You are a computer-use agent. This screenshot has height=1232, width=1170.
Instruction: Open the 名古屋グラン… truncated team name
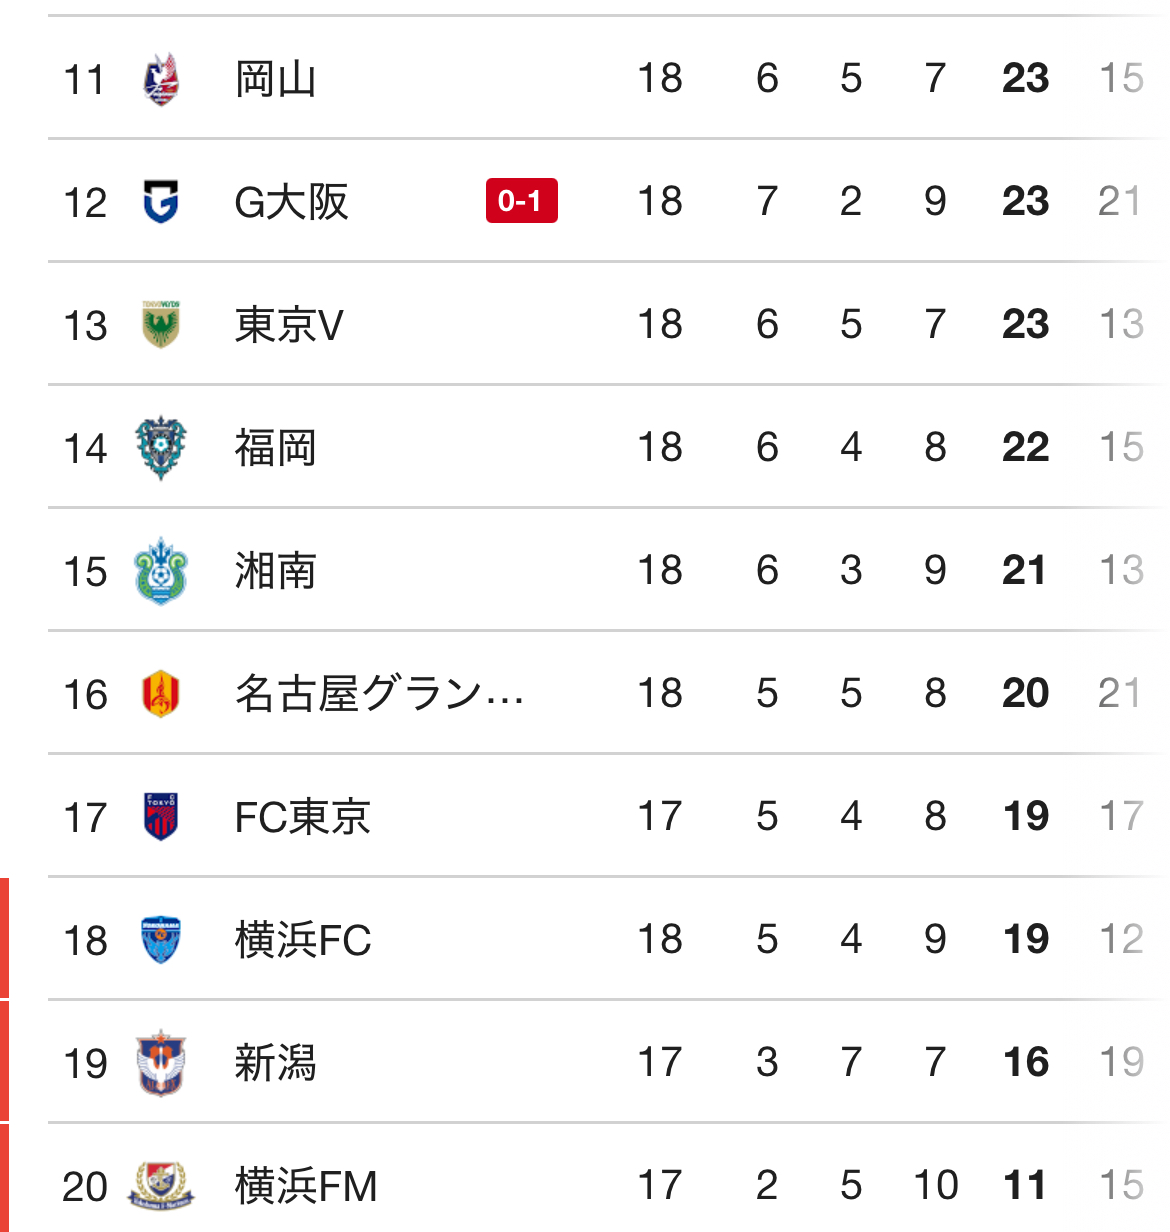(x=379, y=694)
